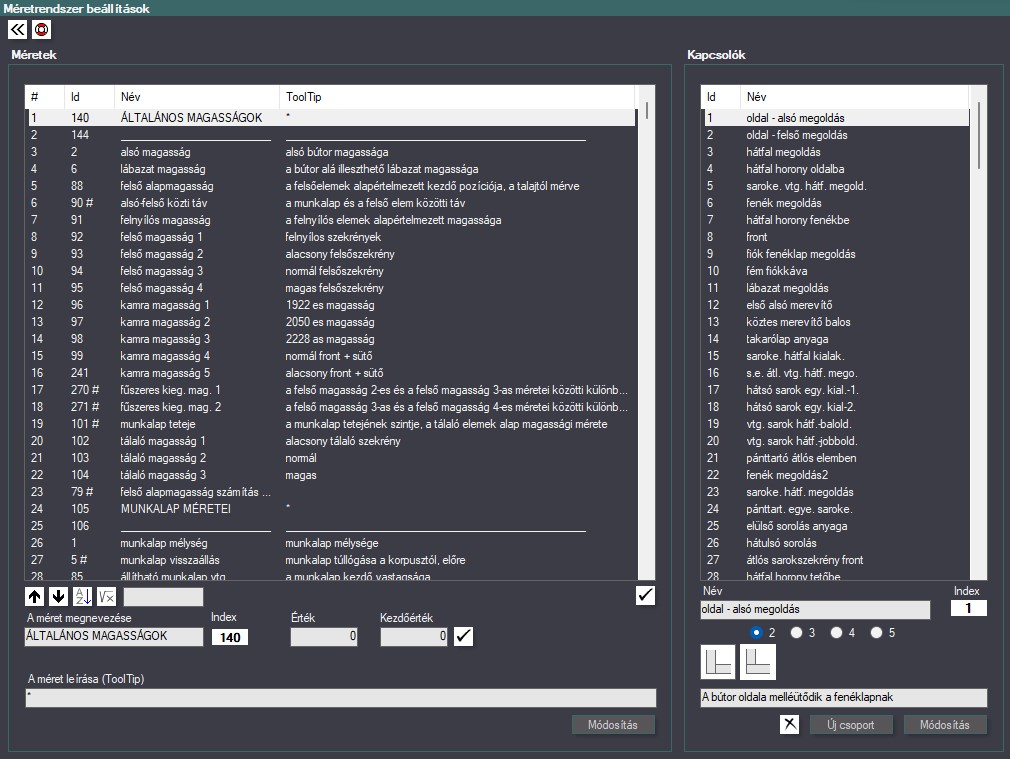
Task: Select oldal - felső megoldás in Kapcsolók
Action: [x=835, y=135]
